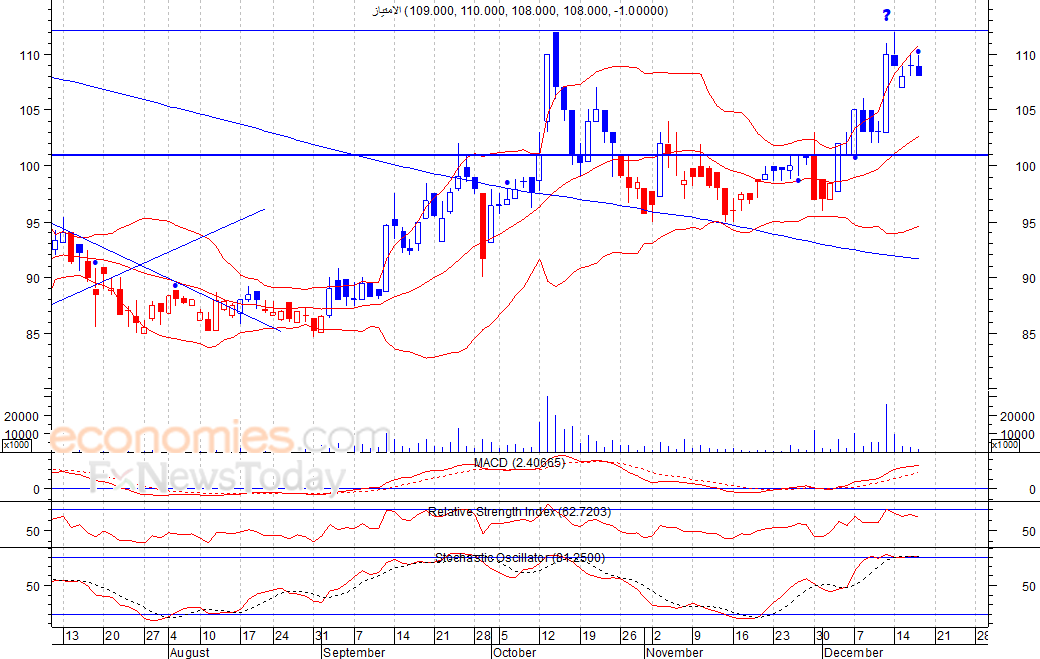Click the date label 5 above October
This screenshot has height=659, width=1040.
(504, 636)
